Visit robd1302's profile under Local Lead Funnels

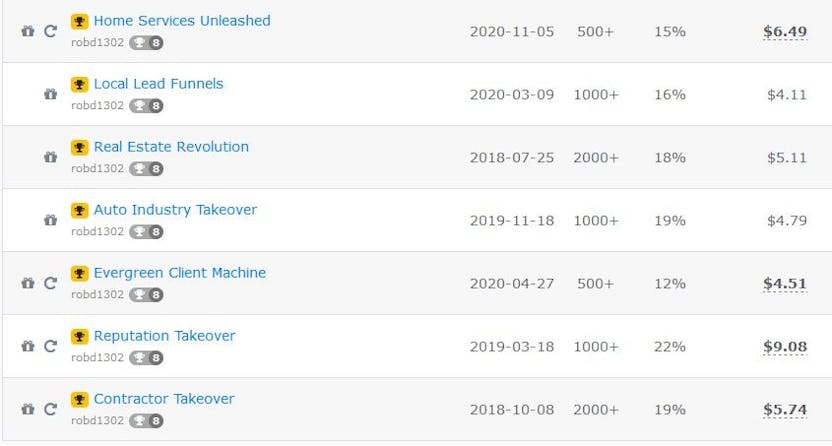(x=98, y=106)
